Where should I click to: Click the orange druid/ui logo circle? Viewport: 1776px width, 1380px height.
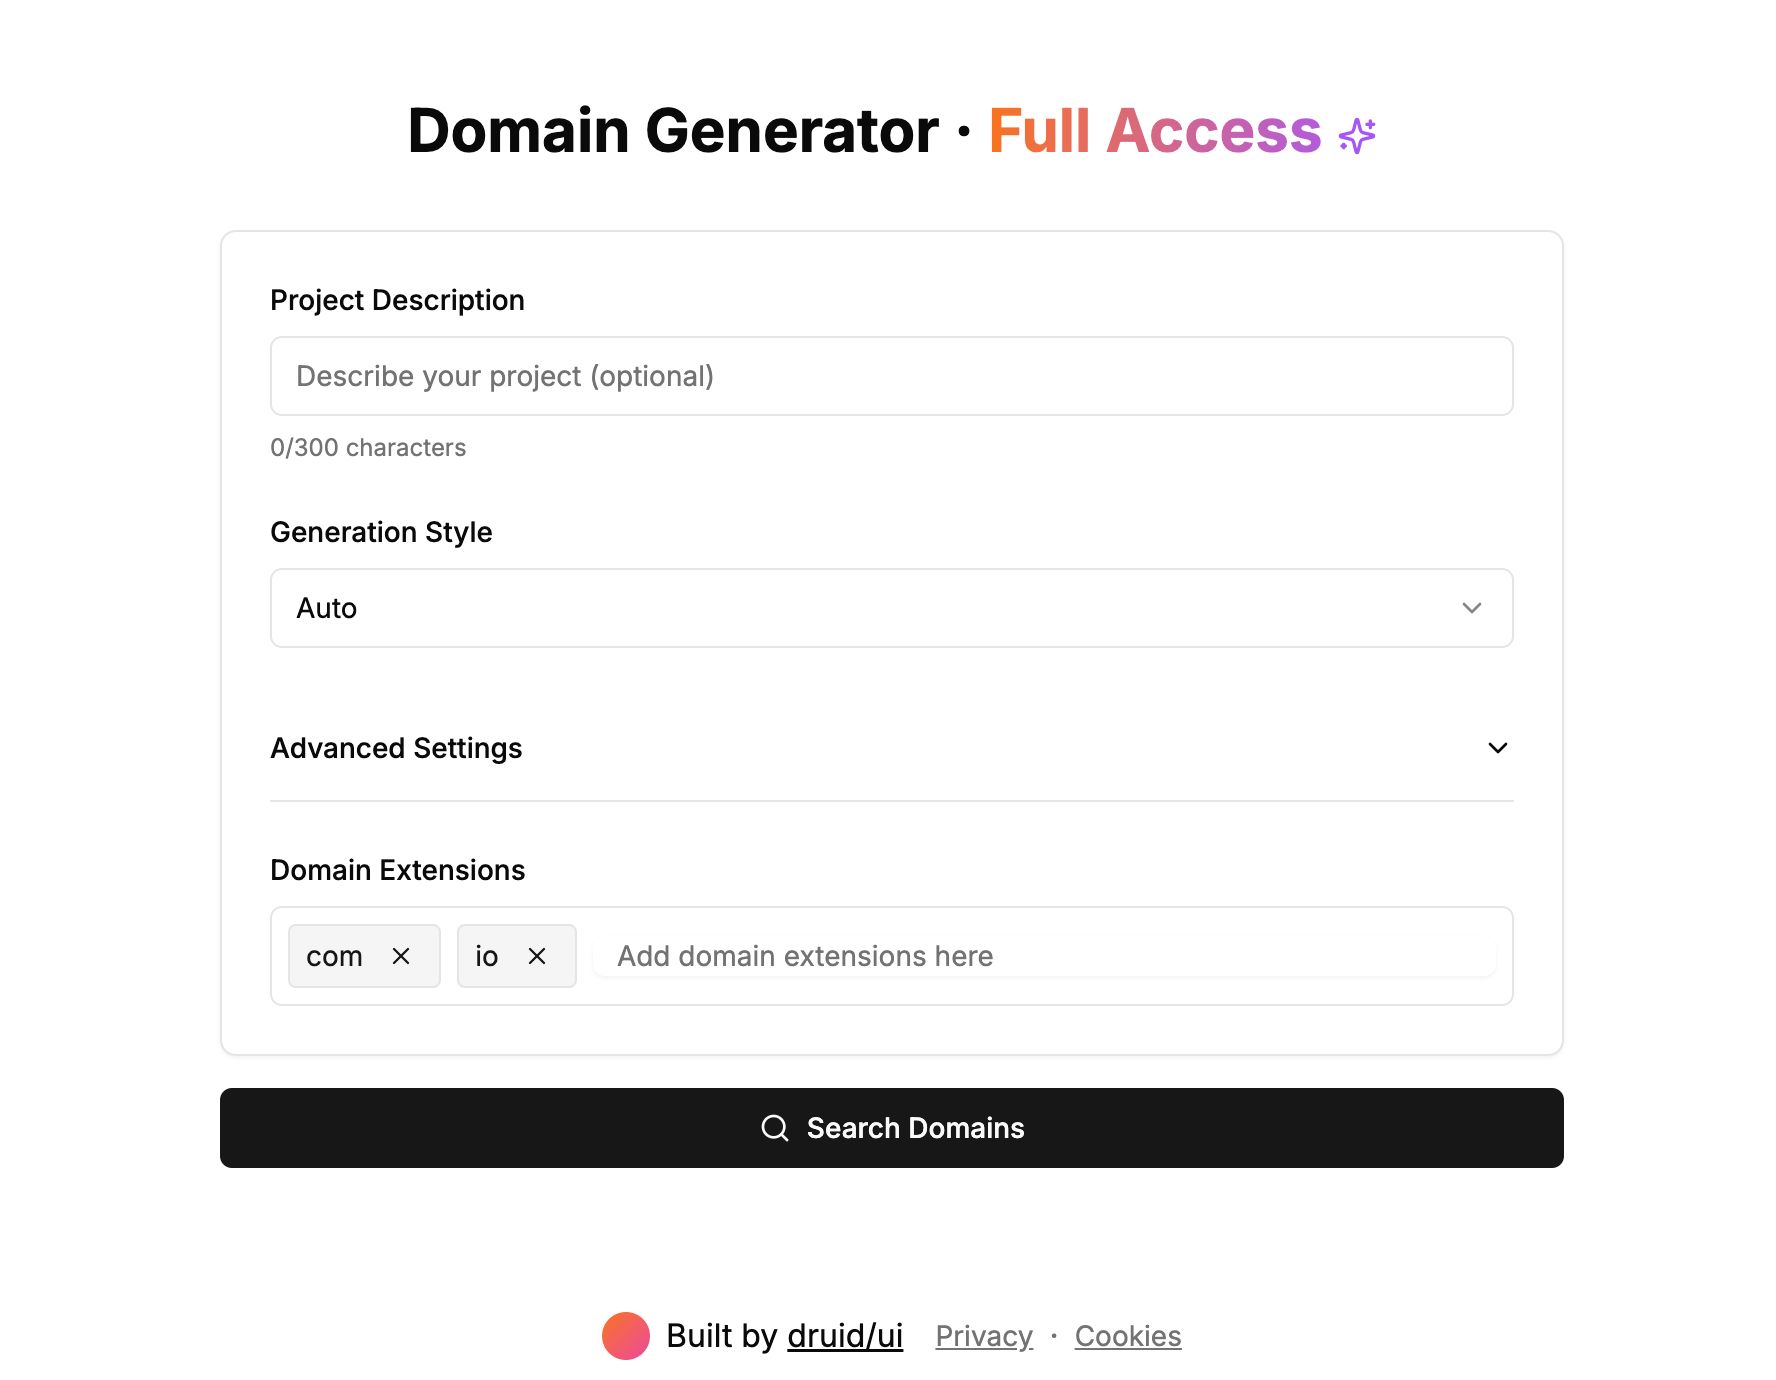[625, 1335]
